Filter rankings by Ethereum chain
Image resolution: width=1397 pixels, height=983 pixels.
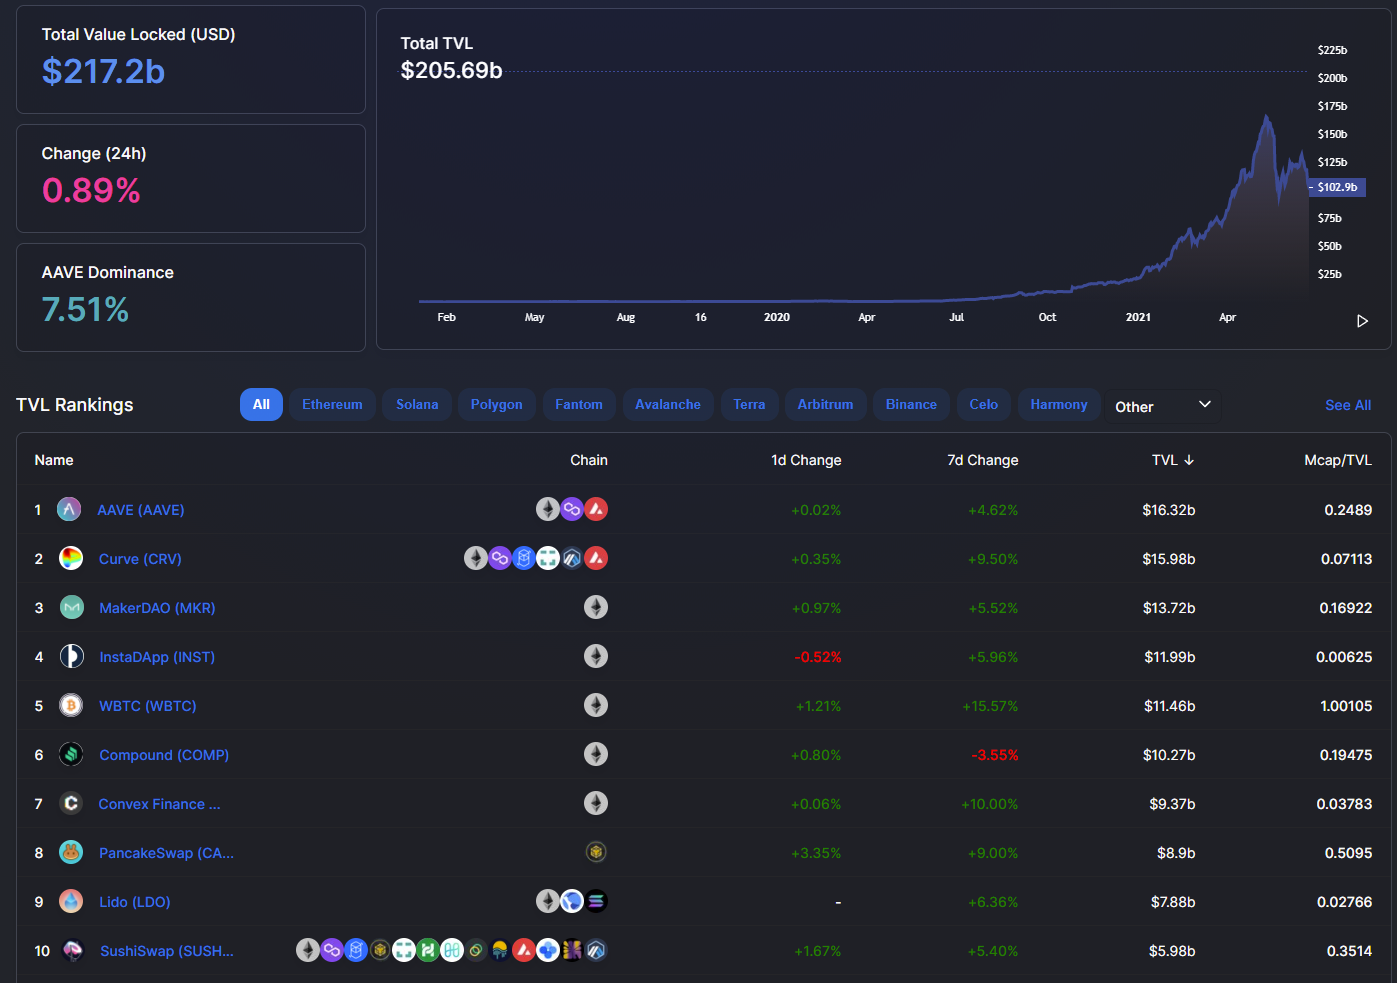pos(332,405)
